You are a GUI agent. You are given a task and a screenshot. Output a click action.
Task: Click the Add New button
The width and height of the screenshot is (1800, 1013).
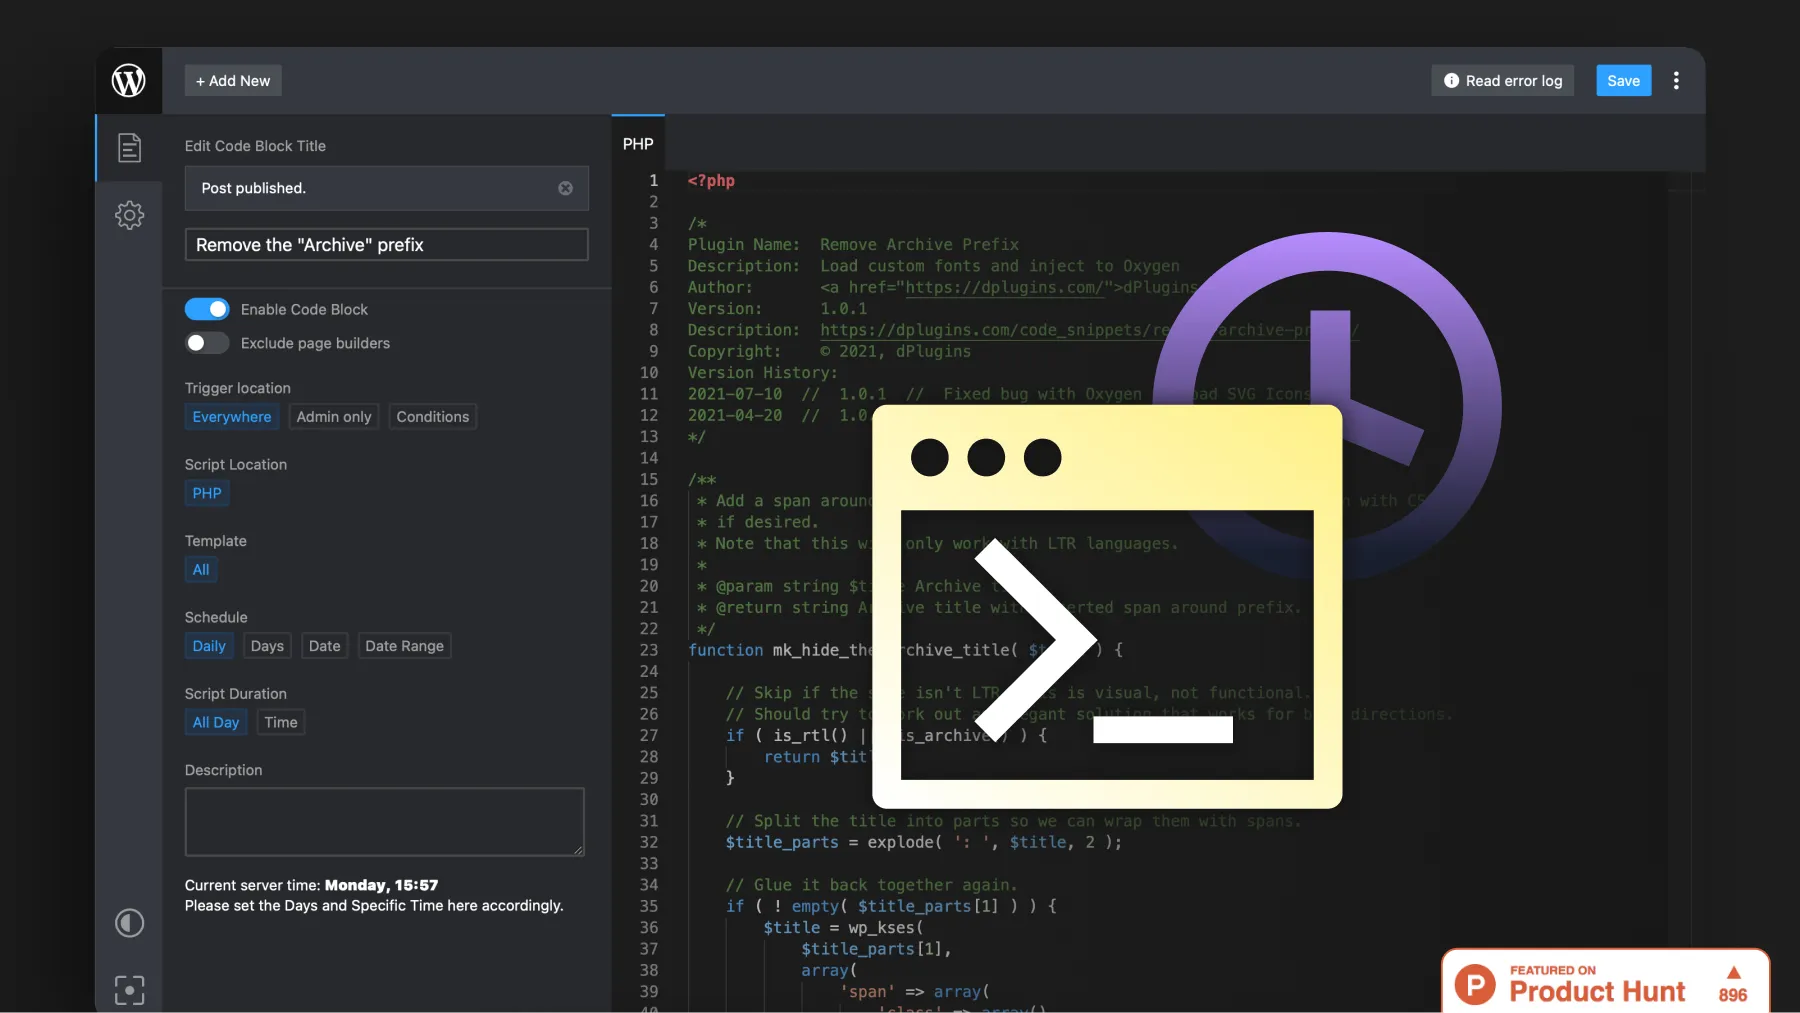(x=233, y=81)
